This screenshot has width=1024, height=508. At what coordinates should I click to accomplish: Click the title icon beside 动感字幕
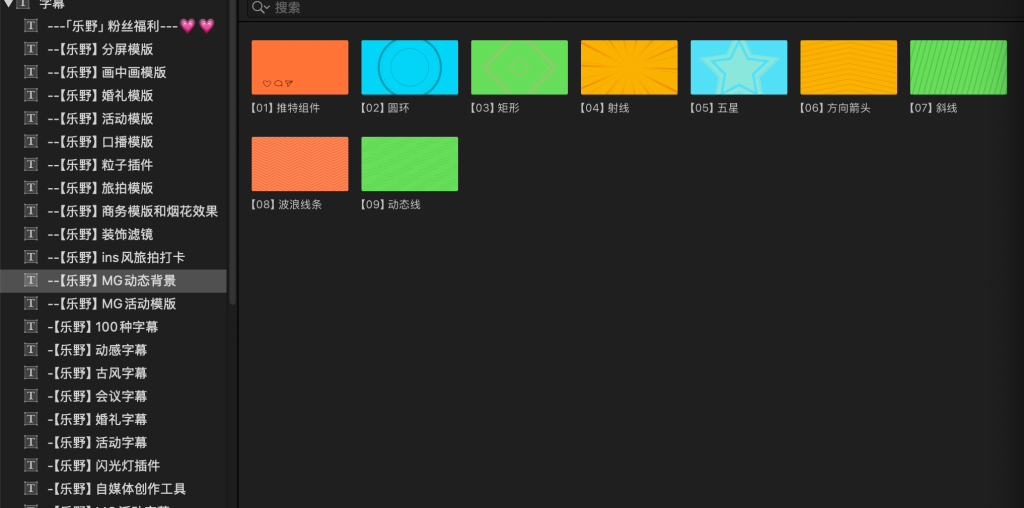click(31, 350)
